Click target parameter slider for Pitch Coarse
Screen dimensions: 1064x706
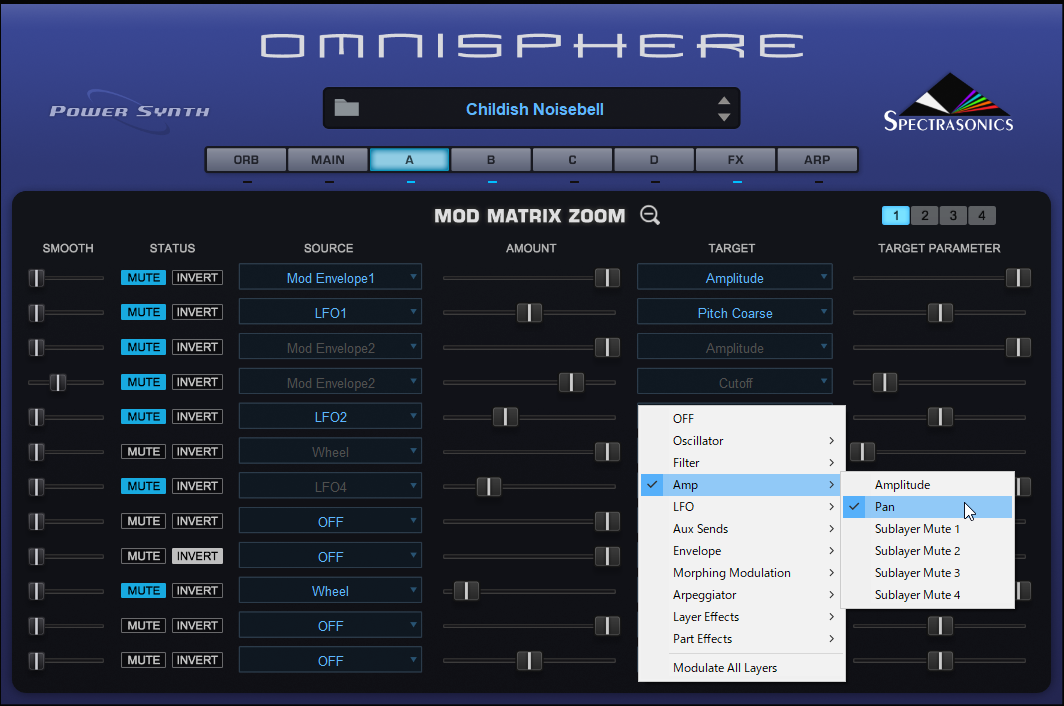tap(940, 312)
